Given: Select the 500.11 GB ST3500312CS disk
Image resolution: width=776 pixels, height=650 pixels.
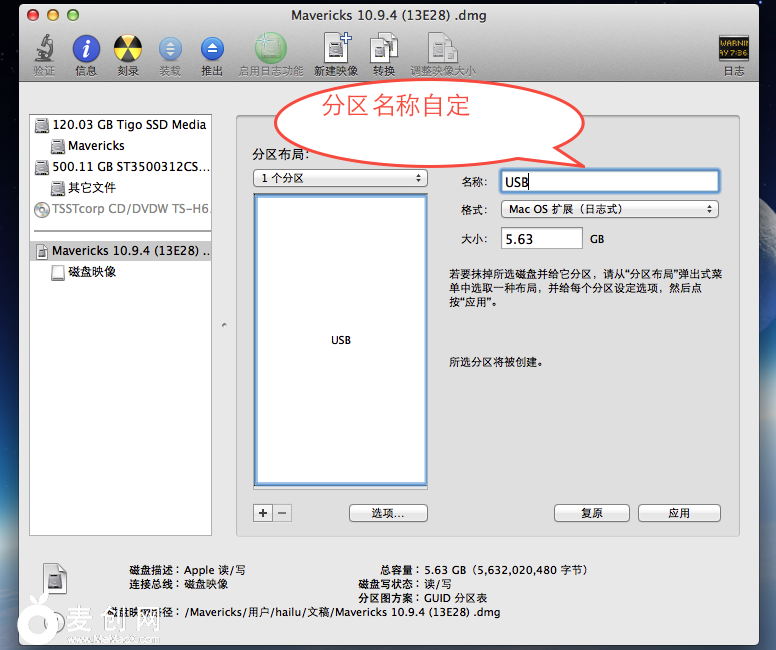Looking at the screenshot, I should point(121,167).
